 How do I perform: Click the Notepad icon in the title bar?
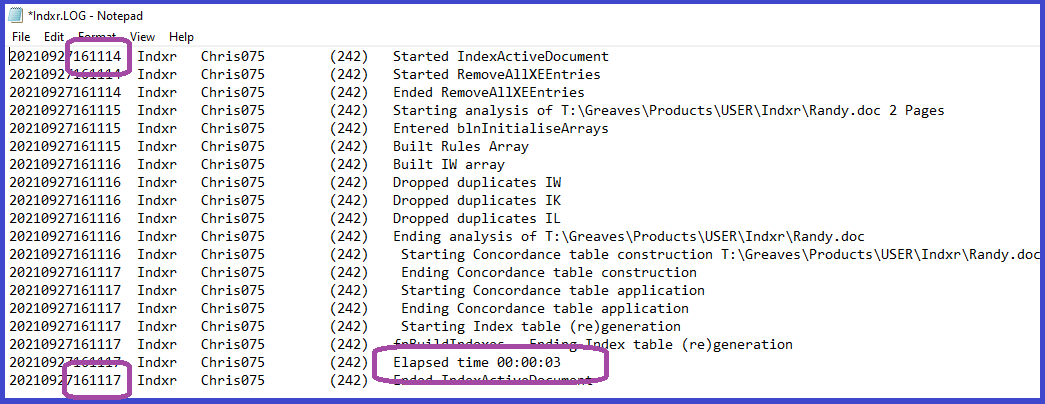[15, 15]
